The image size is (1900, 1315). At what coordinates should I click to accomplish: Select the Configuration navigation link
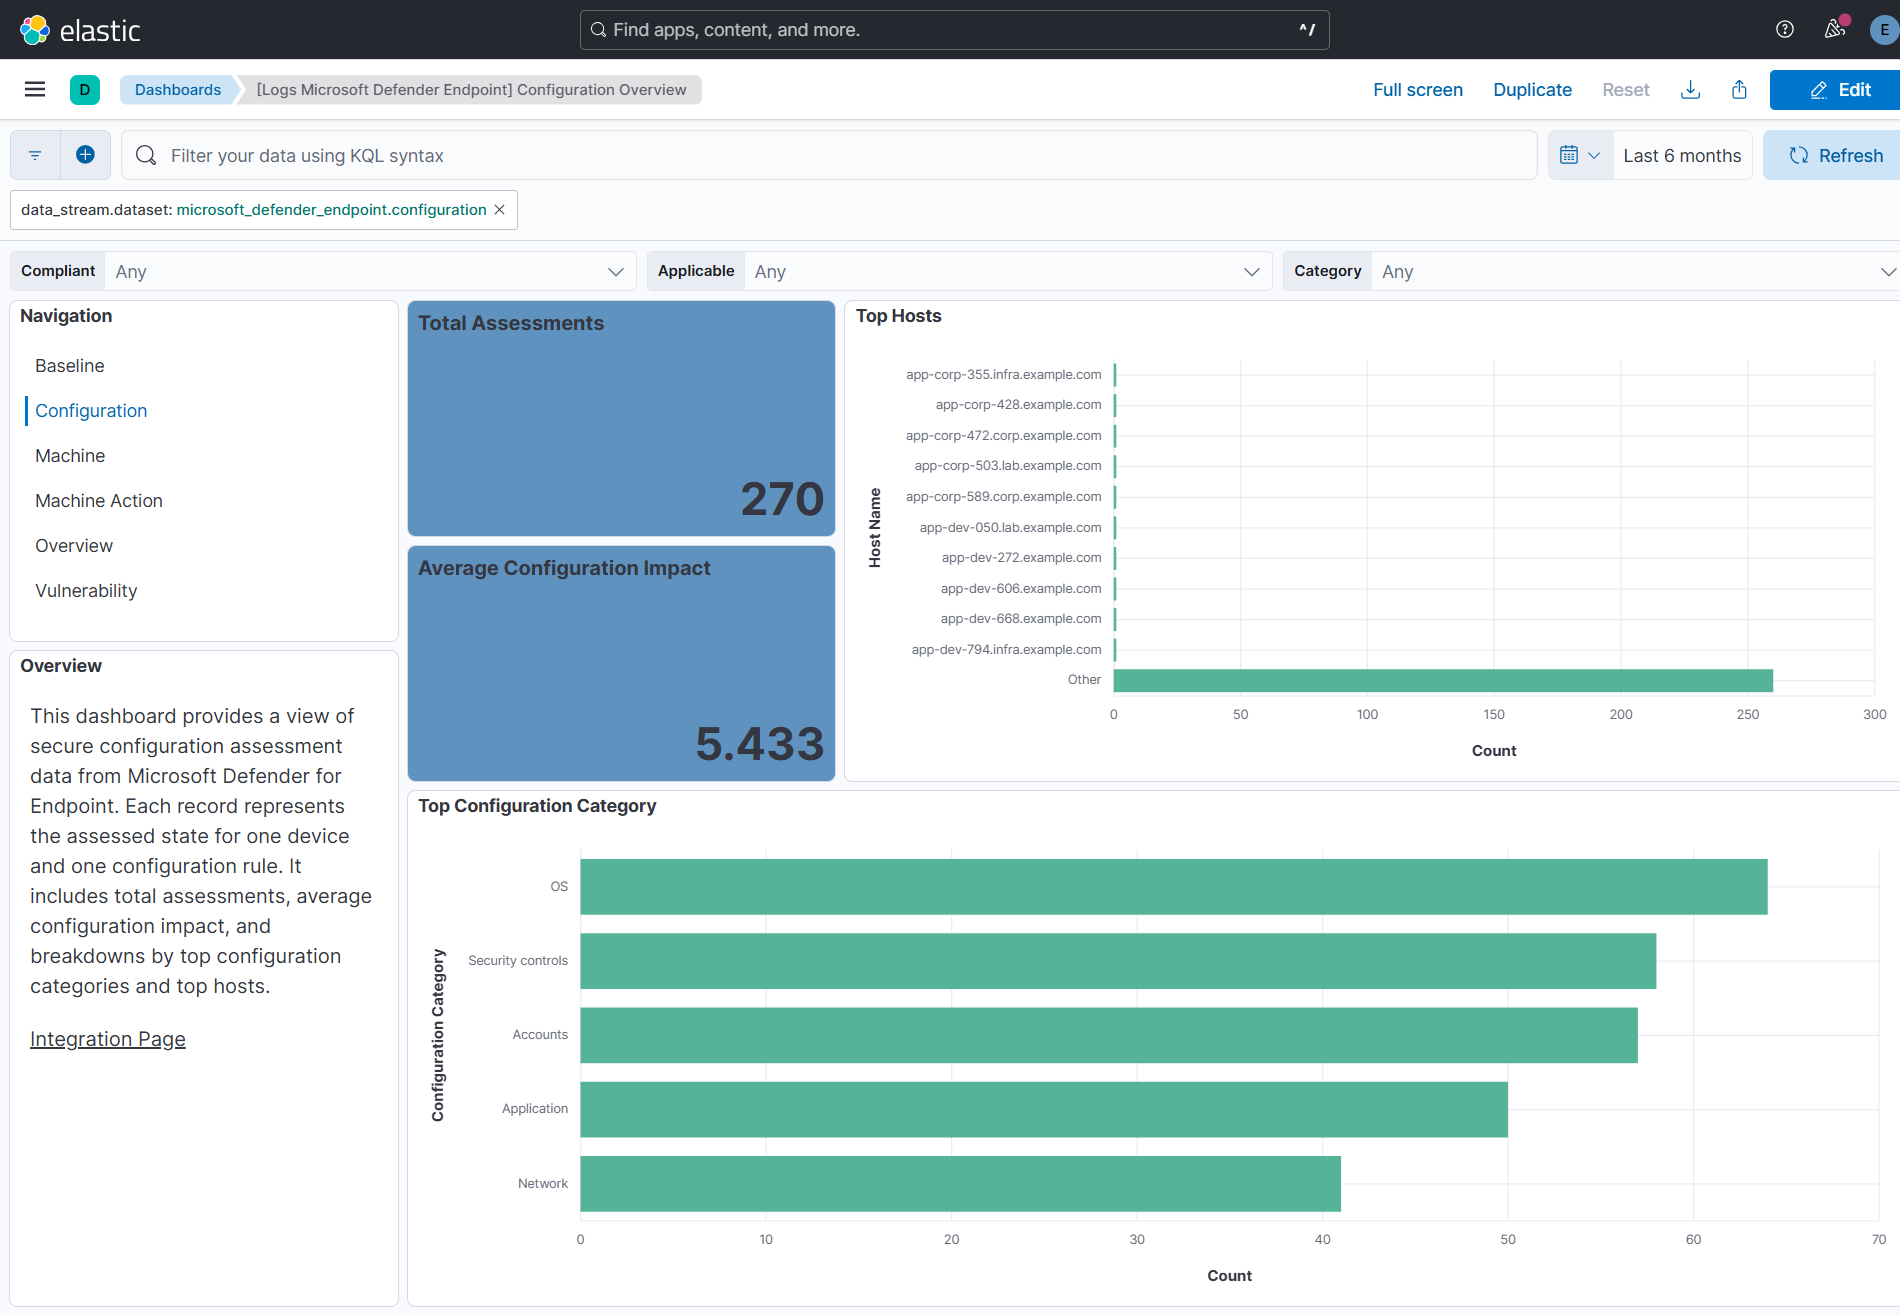tap(91, 411)
